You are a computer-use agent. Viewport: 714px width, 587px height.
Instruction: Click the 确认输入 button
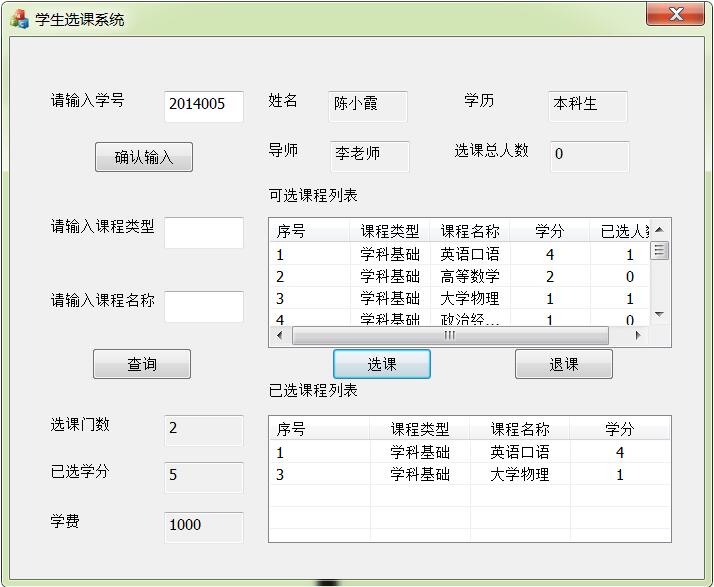click(143, 157)
